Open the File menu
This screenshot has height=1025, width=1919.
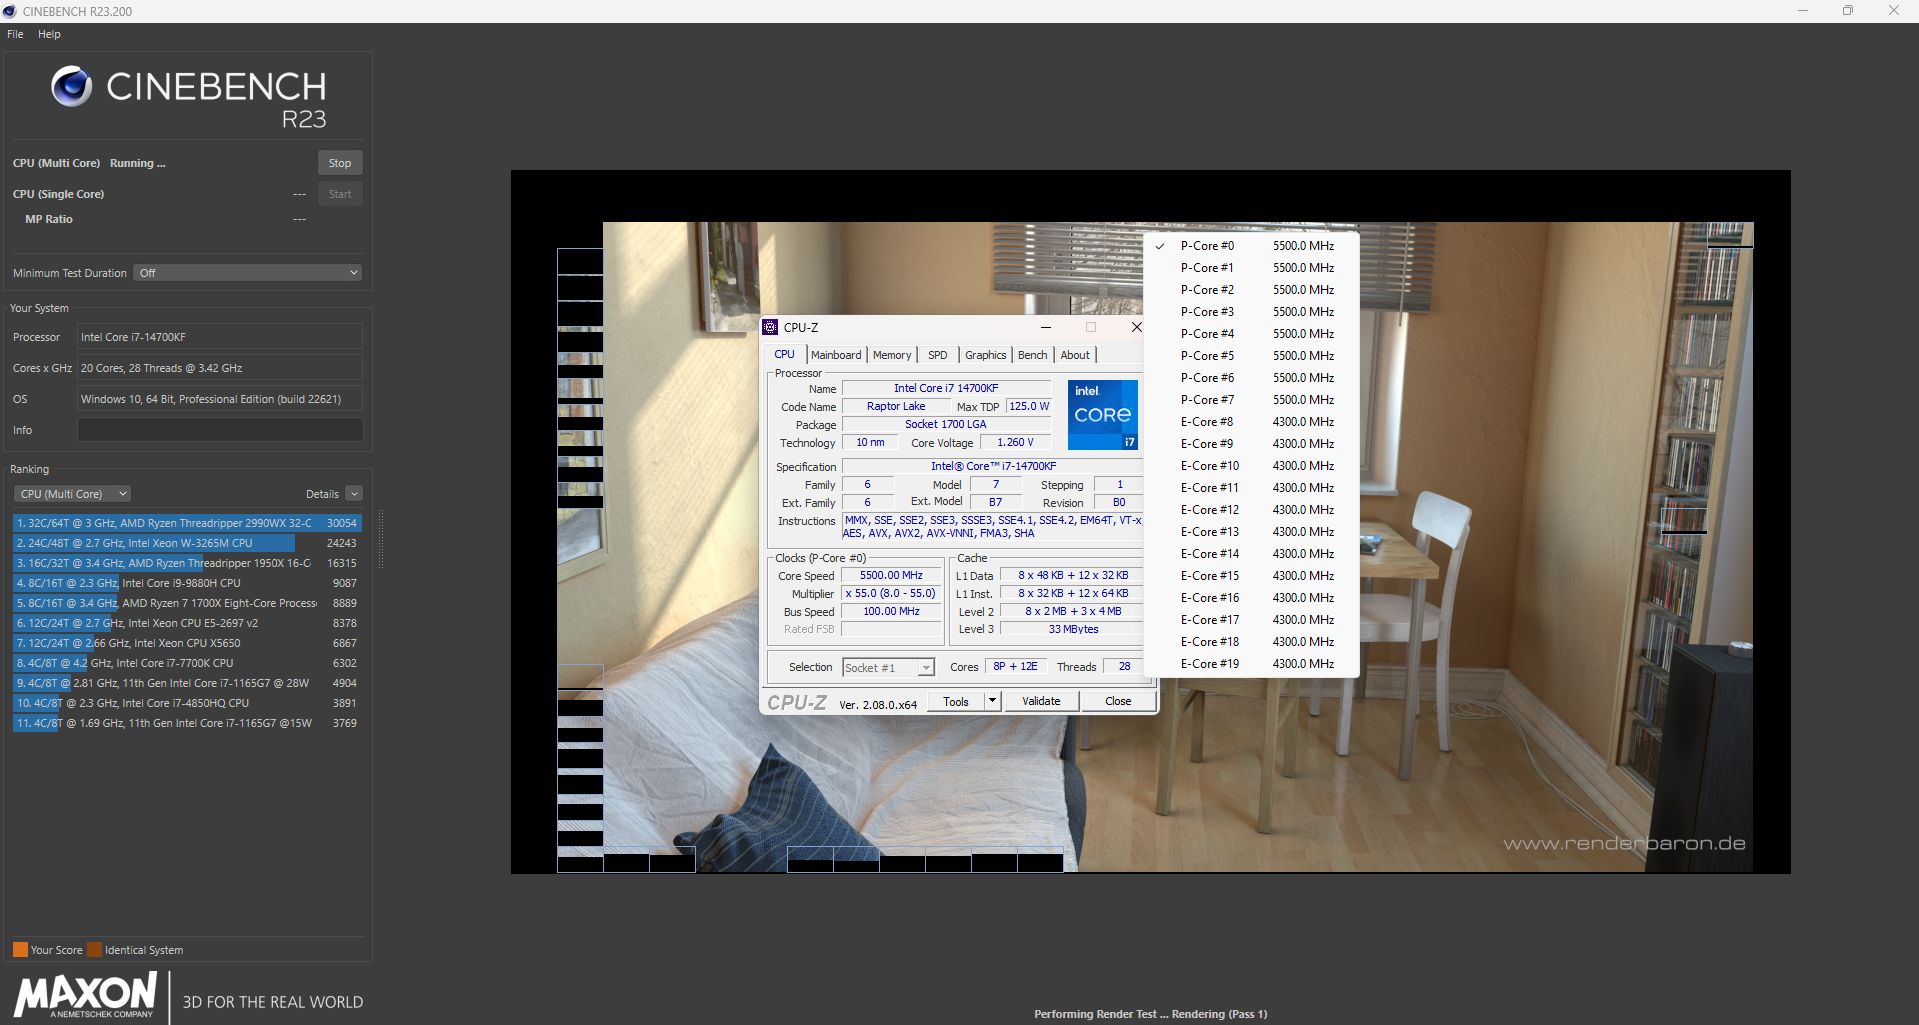15,34
